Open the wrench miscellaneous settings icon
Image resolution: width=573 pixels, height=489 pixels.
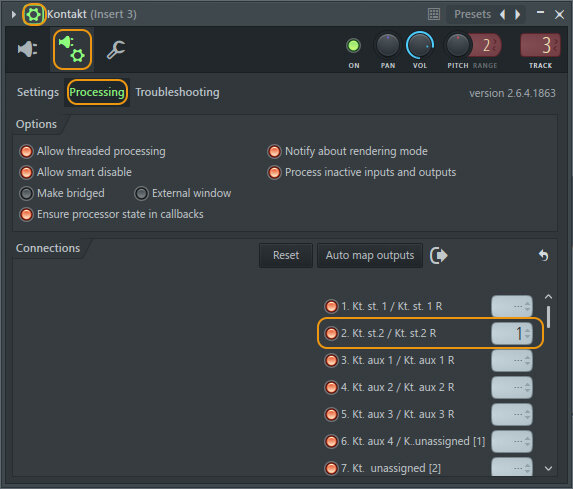(116, 50)
